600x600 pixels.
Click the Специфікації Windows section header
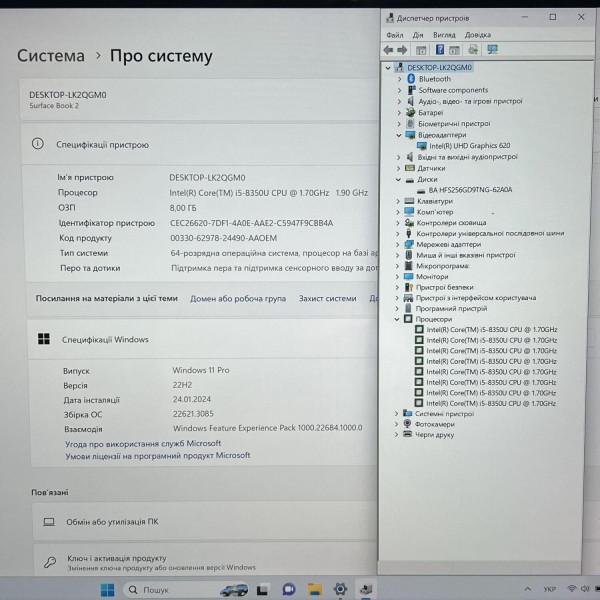203,340
